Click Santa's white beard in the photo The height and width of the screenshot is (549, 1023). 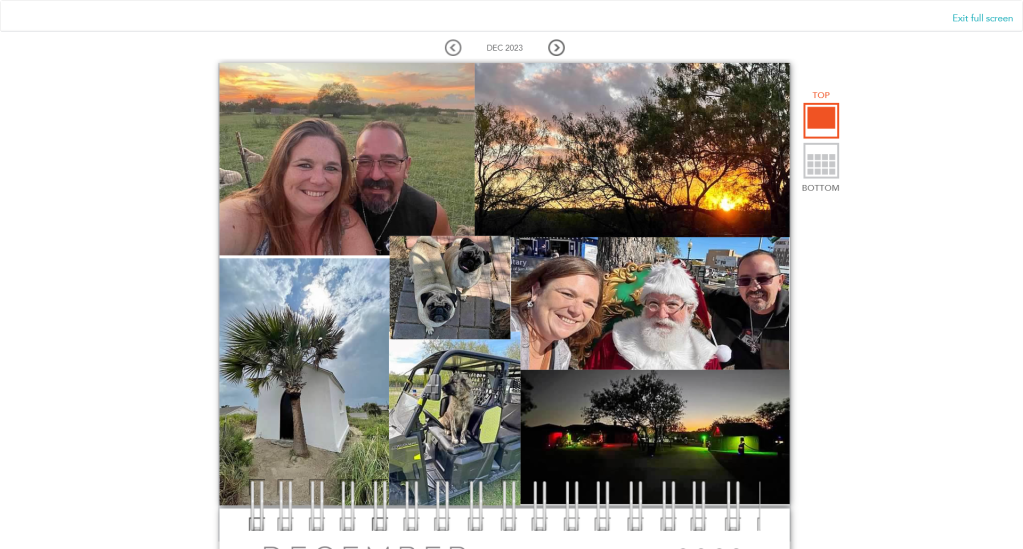coord(661,340)
